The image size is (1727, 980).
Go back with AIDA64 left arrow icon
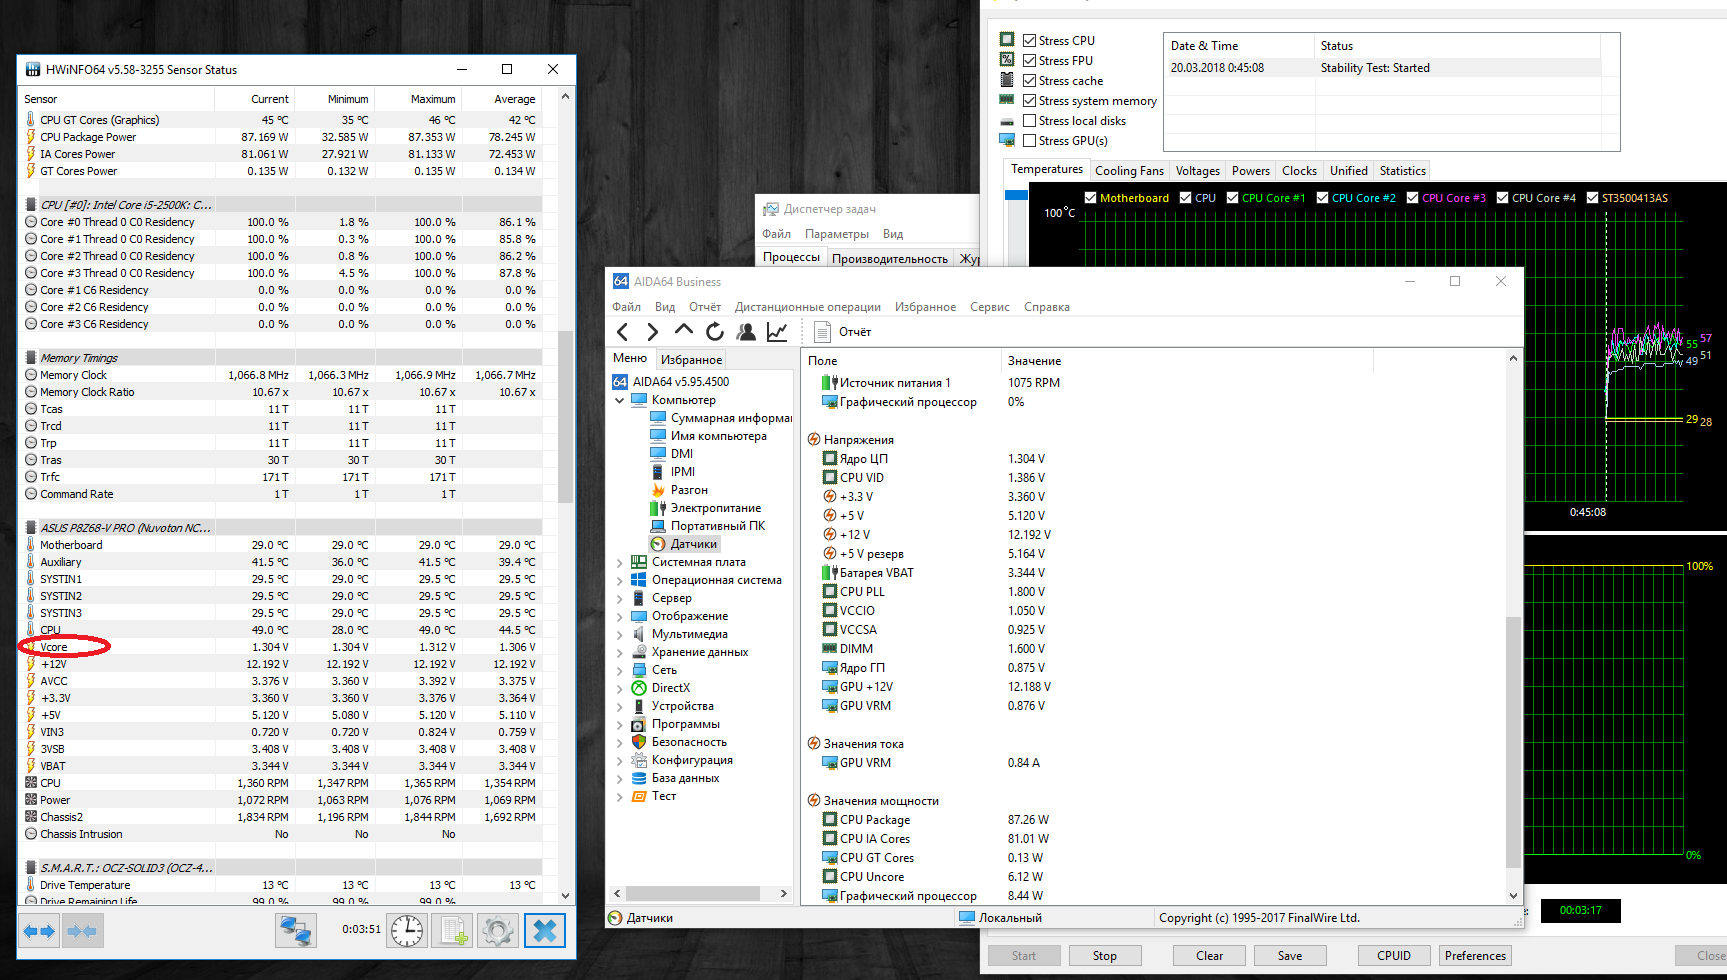[x=623, y=332]
